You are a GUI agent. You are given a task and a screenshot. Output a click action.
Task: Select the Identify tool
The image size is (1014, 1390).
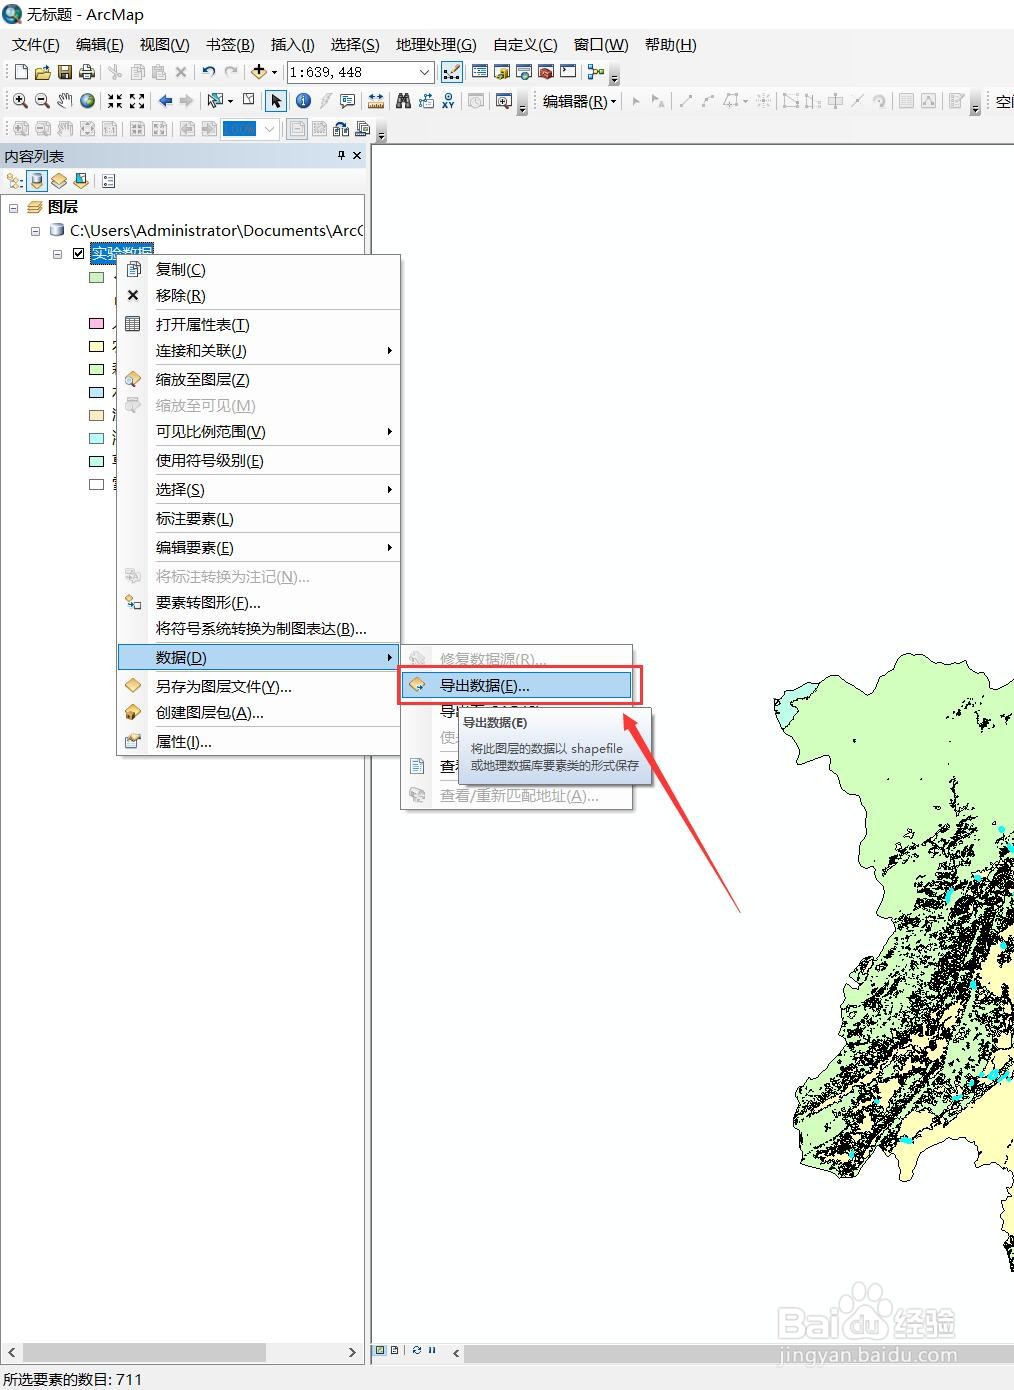click(301, 100)
